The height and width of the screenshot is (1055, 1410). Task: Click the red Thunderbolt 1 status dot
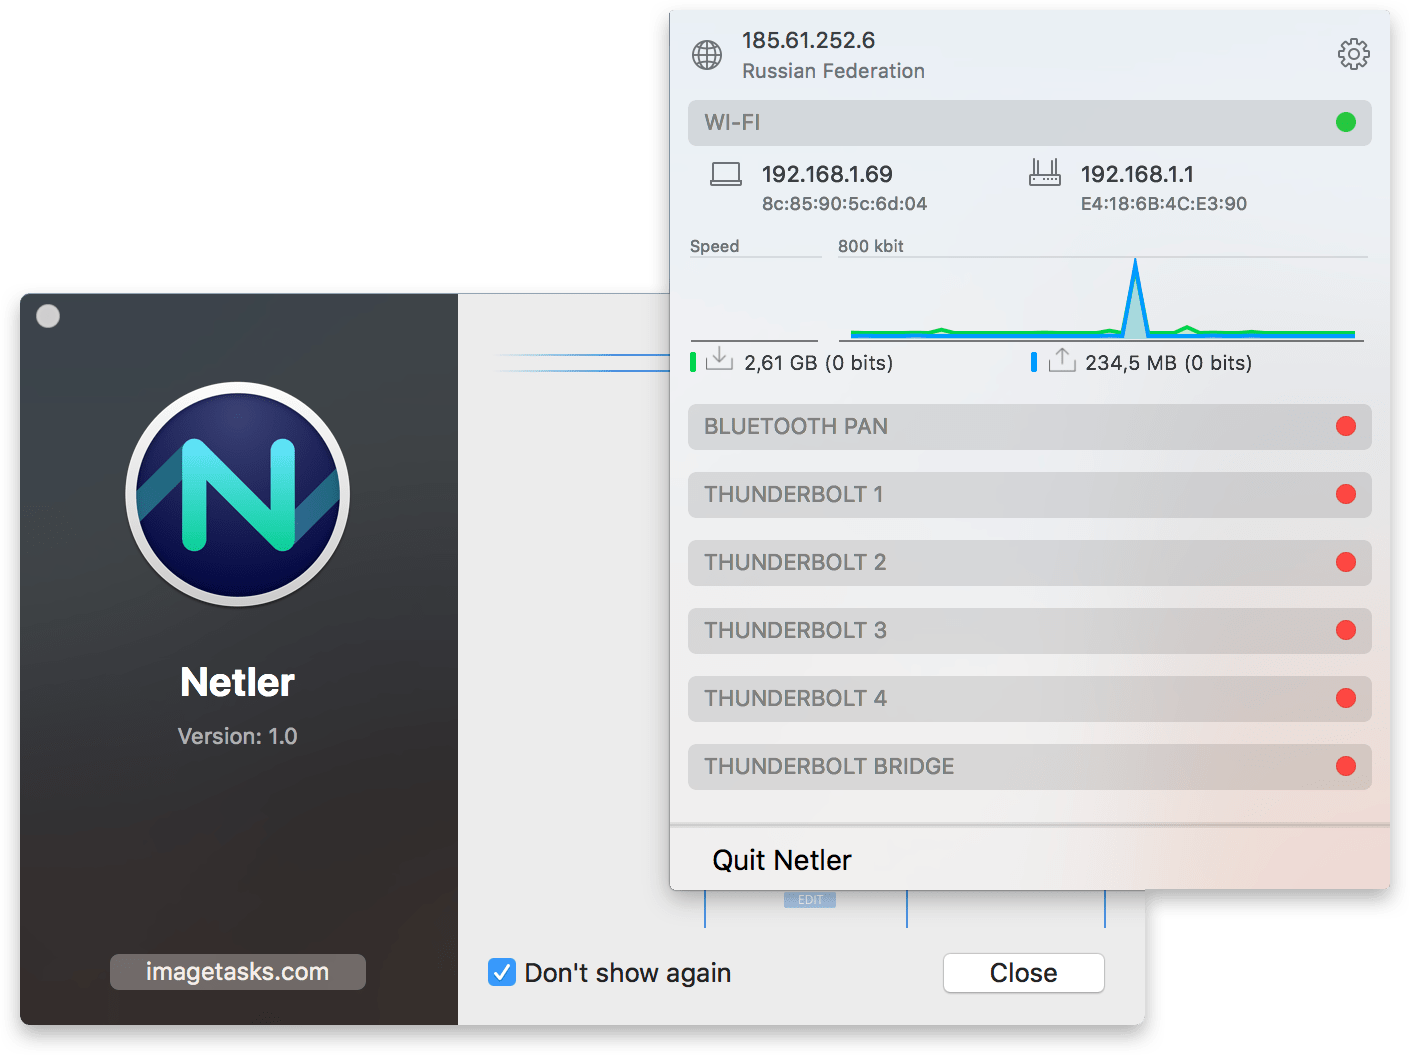point(1346,494)
